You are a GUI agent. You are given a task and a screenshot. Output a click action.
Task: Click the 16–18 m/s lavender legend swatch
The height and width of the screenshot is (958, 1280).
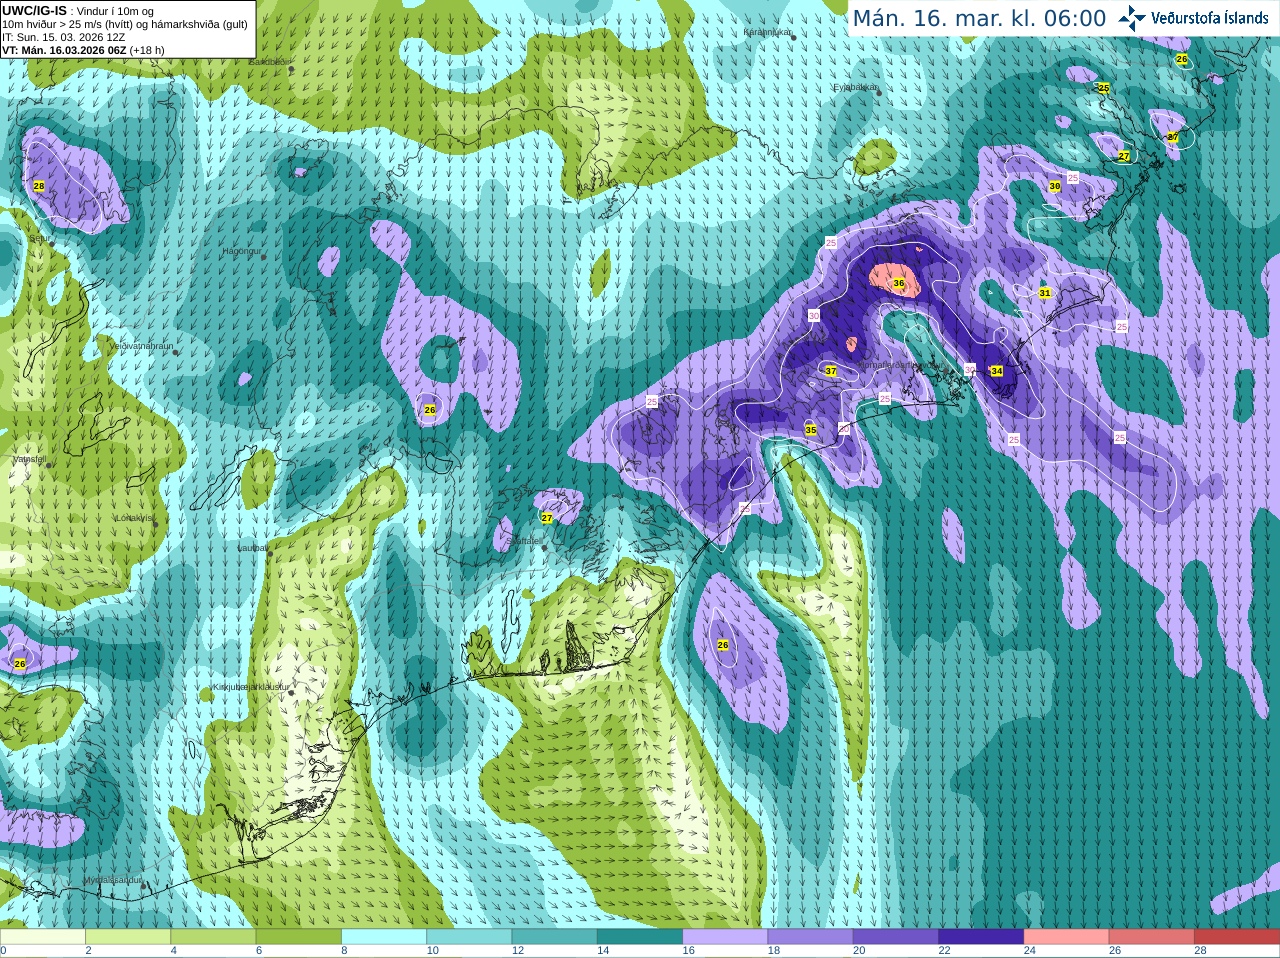pos(725,937)
